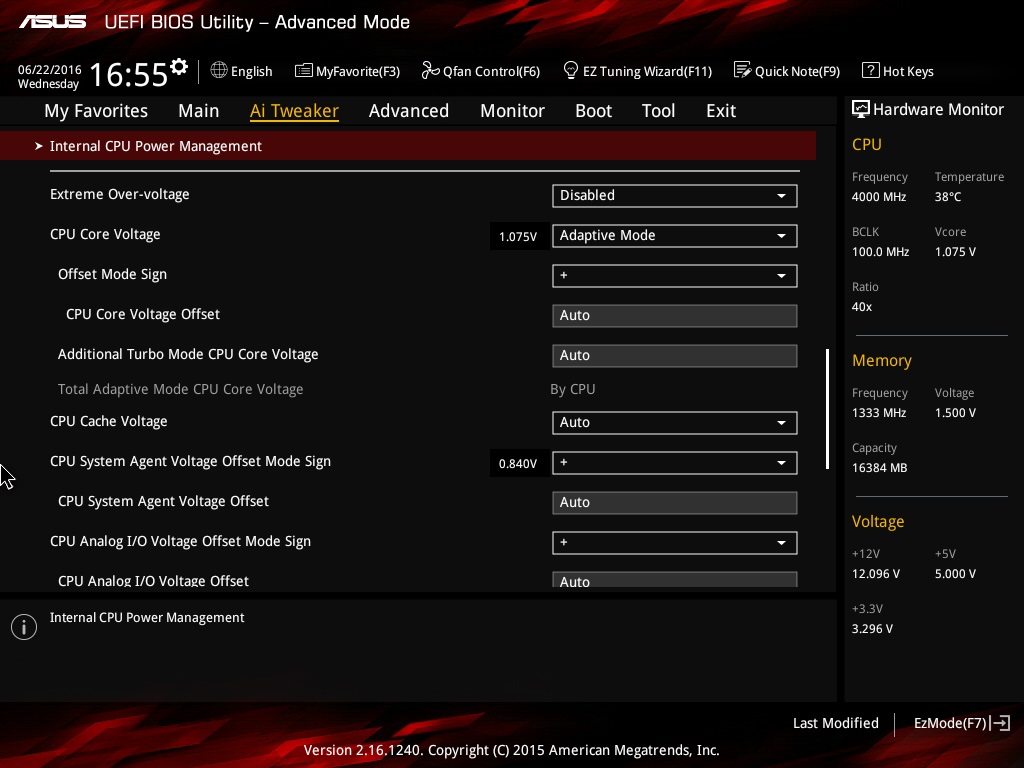The width and height of the screenshot is (1024, 768).
Task: Open CPU Core Voltage mode dropdown
Action: tap(675, 235)
